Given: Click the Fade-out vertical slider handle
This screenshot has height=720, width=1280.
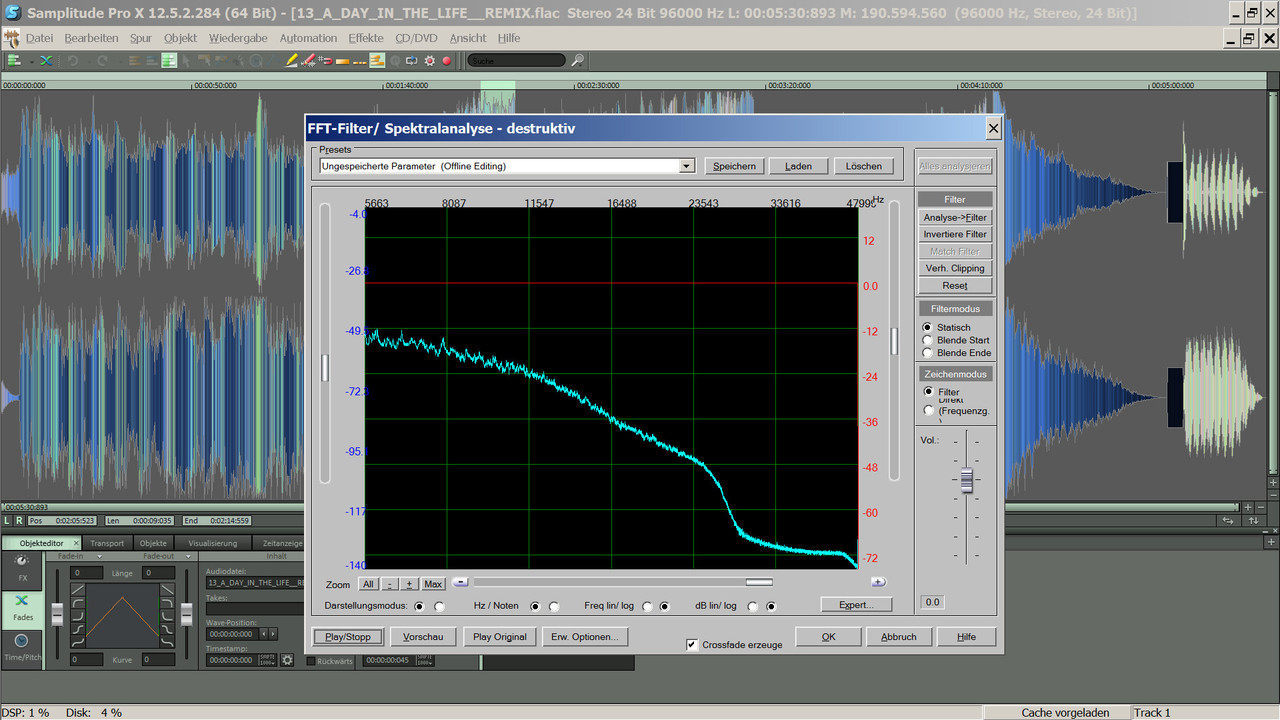Looking at the screenshot, I should pyautogui.click(x=186, y=613).
